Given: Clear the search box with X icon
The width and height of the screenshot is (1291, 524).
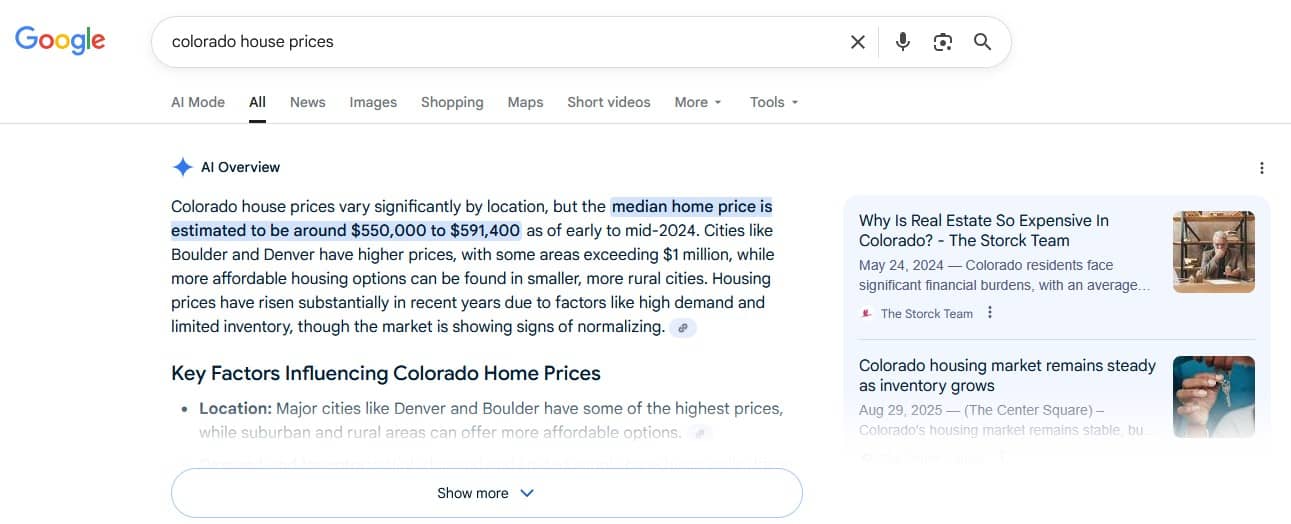Looking at the screenshot, I should (857, 42).
